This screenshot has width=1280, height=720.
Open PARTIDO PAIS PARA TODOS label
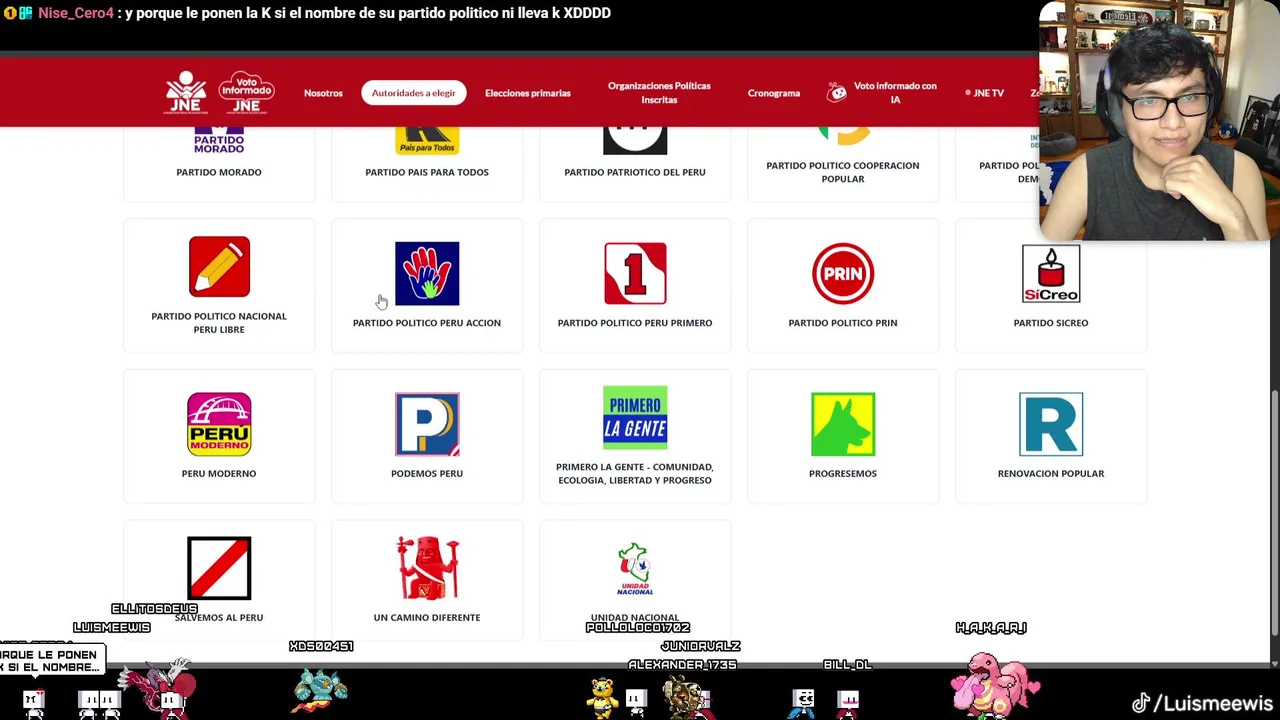[427, 172]
